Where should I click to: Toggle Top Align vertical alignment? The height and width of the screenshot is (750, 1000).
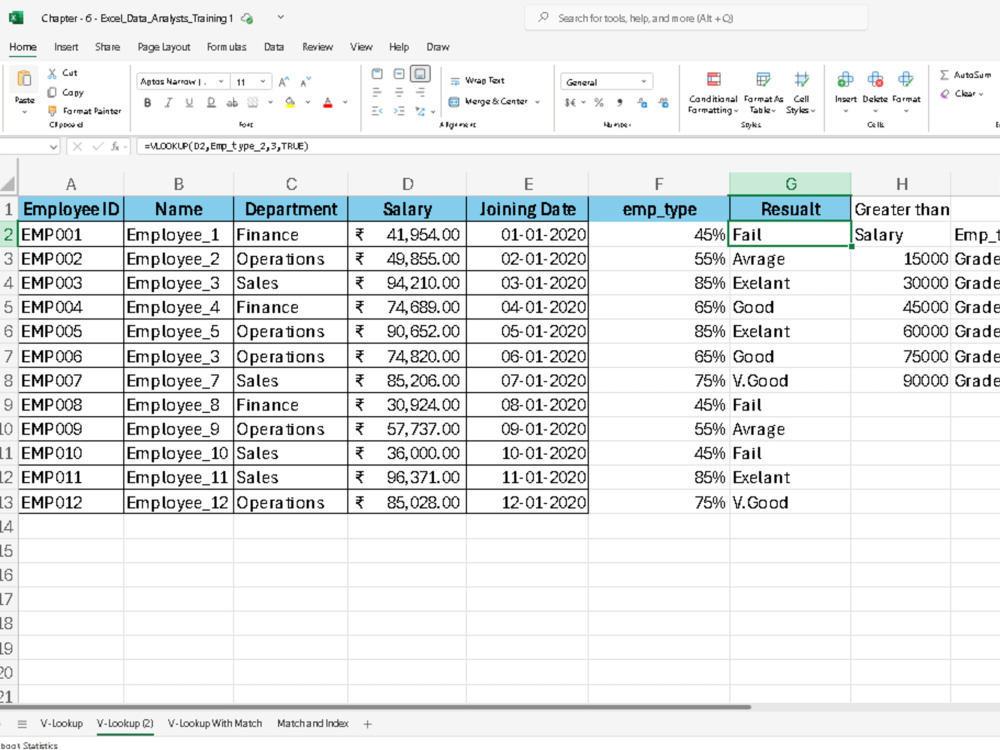pos(377,74)
